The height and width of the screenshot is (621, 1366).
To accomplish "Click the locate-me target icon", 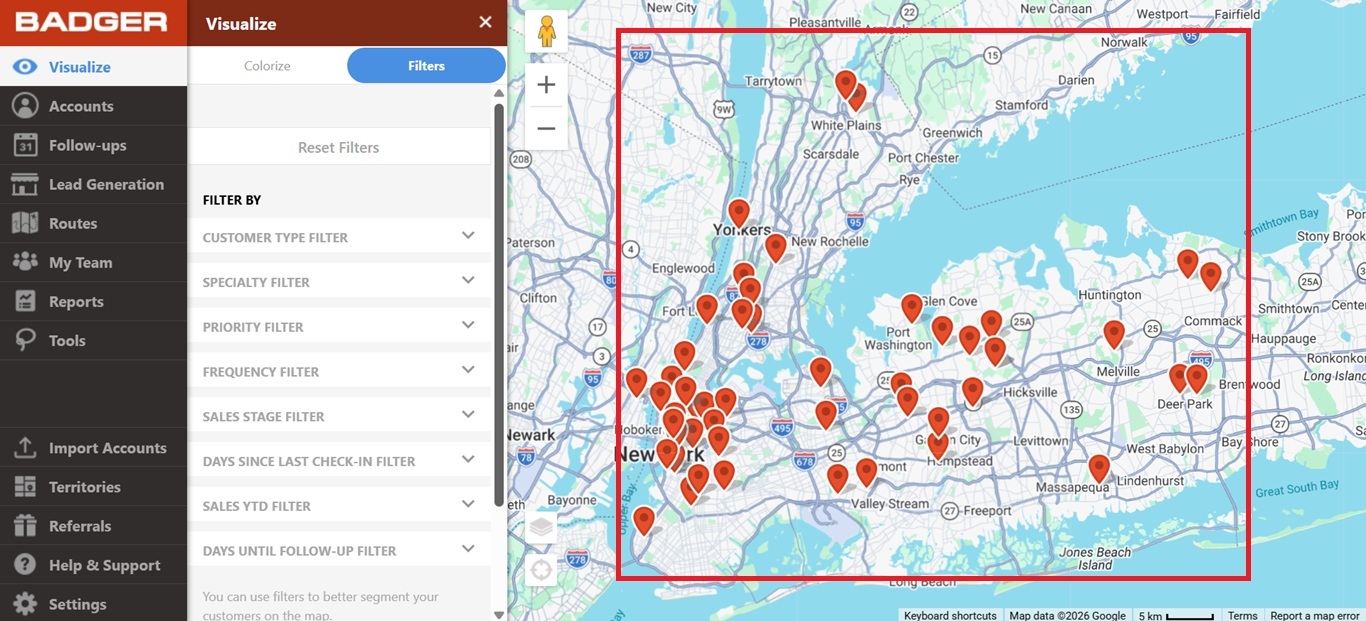I will click(x=541, y=571).
